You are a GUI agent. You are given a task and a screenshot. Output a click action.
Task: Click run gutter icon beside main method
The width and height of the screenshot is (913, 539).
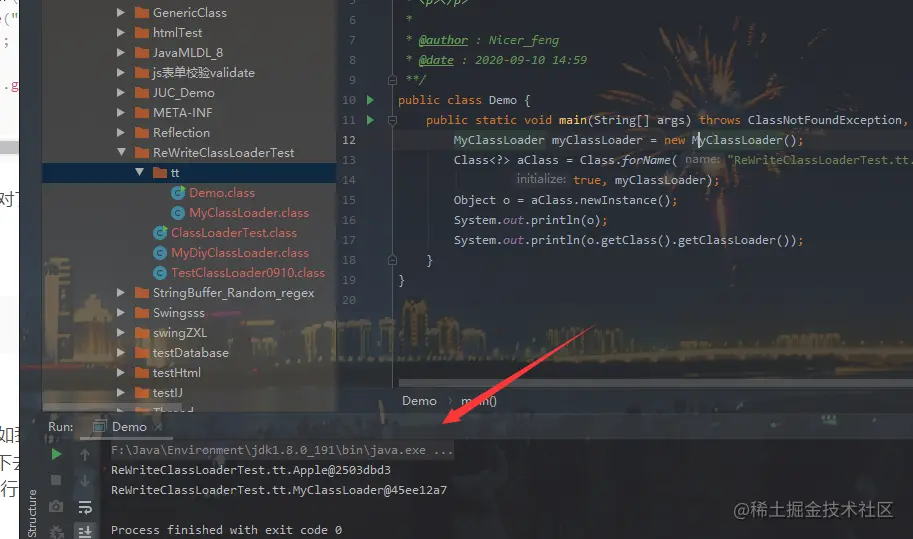point(370,120)
